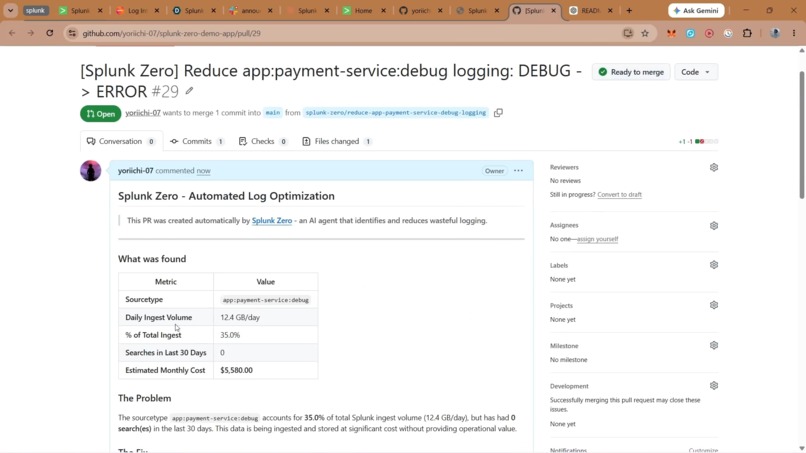Viewport: 806px width, 453px height.
Task: Focus the browser address bar URL
Action: pos(172,33)
